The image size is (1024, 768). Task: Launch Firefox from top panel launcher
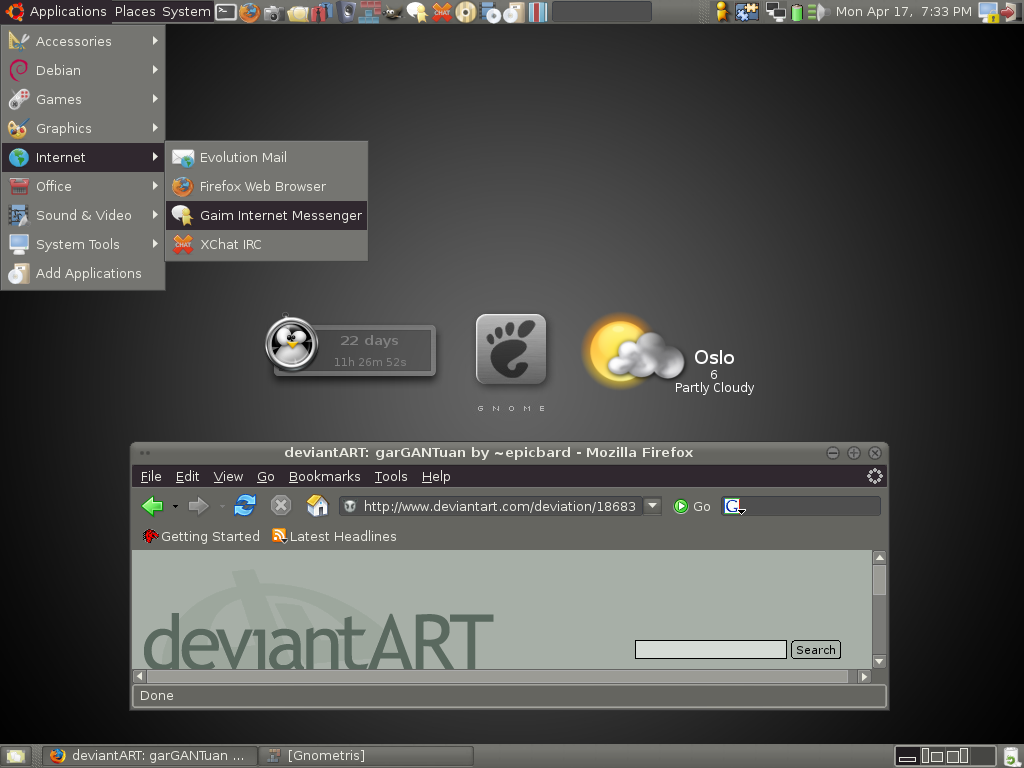pyautogui.click(x=249, y=12)
